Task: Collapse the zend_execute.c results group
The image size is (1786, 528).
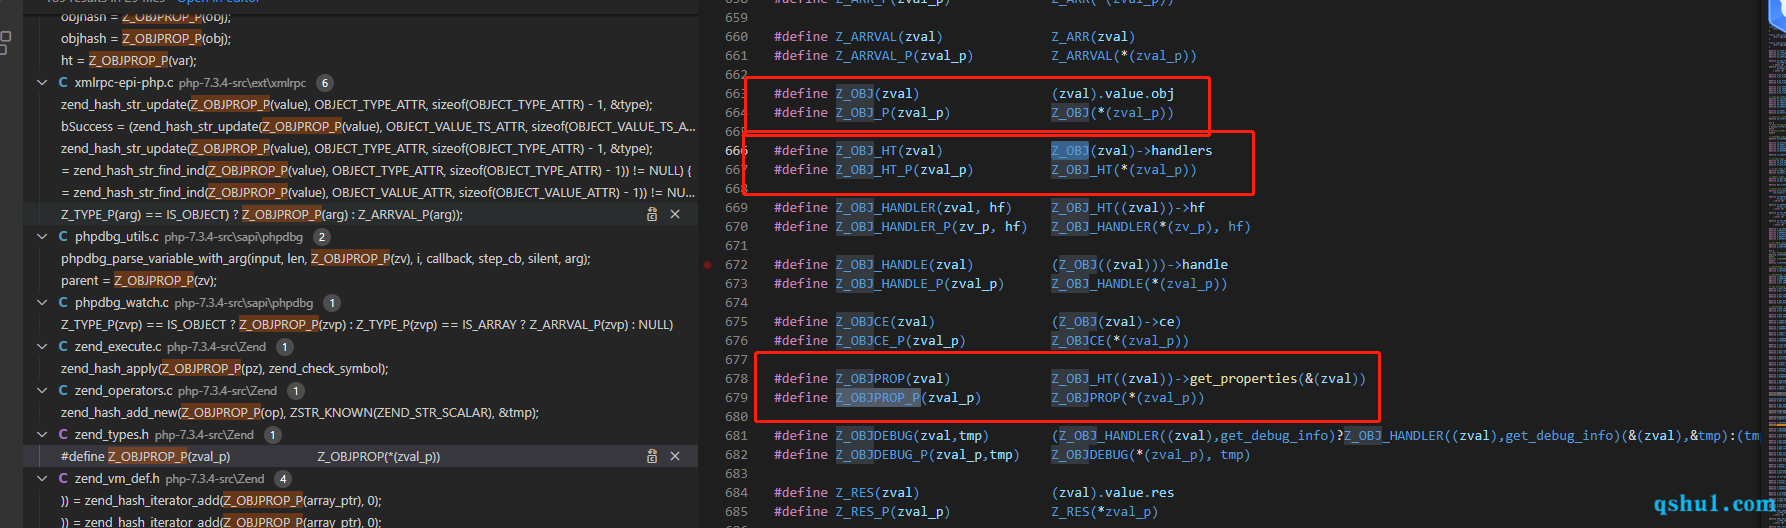Action: 42,347
